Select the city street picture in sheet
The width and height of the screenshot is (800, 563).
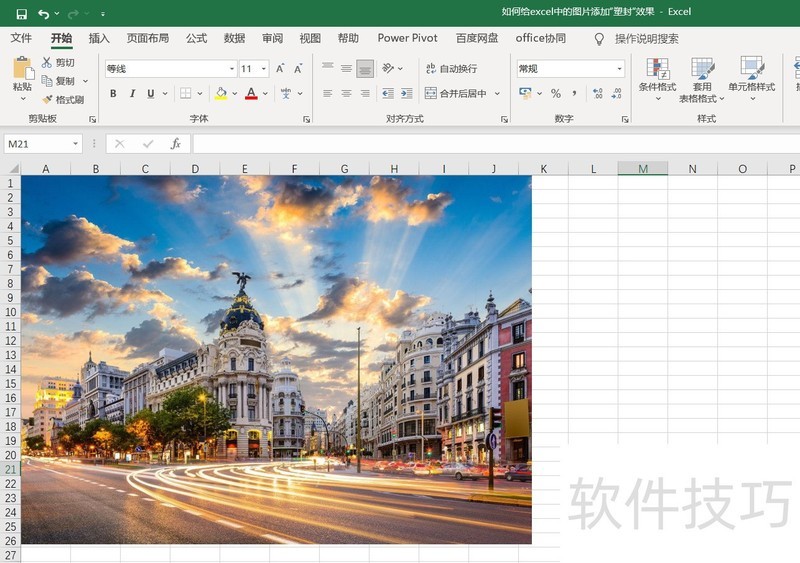pos(276,359)
